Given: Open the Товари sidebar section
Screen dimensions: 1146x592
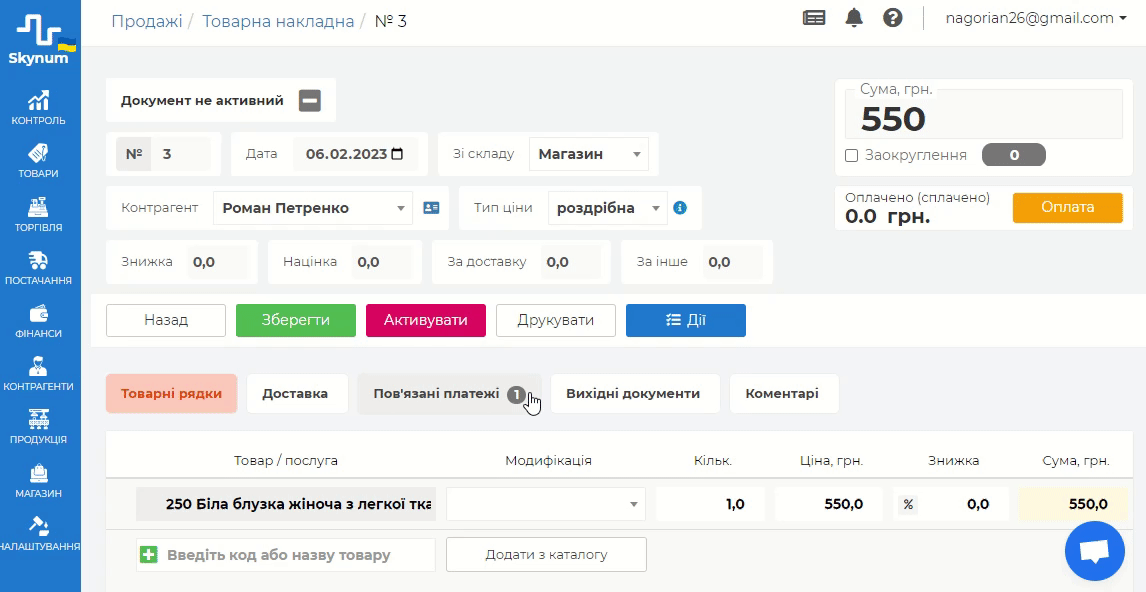Looking at the screenshot, I should click(39, 161).
